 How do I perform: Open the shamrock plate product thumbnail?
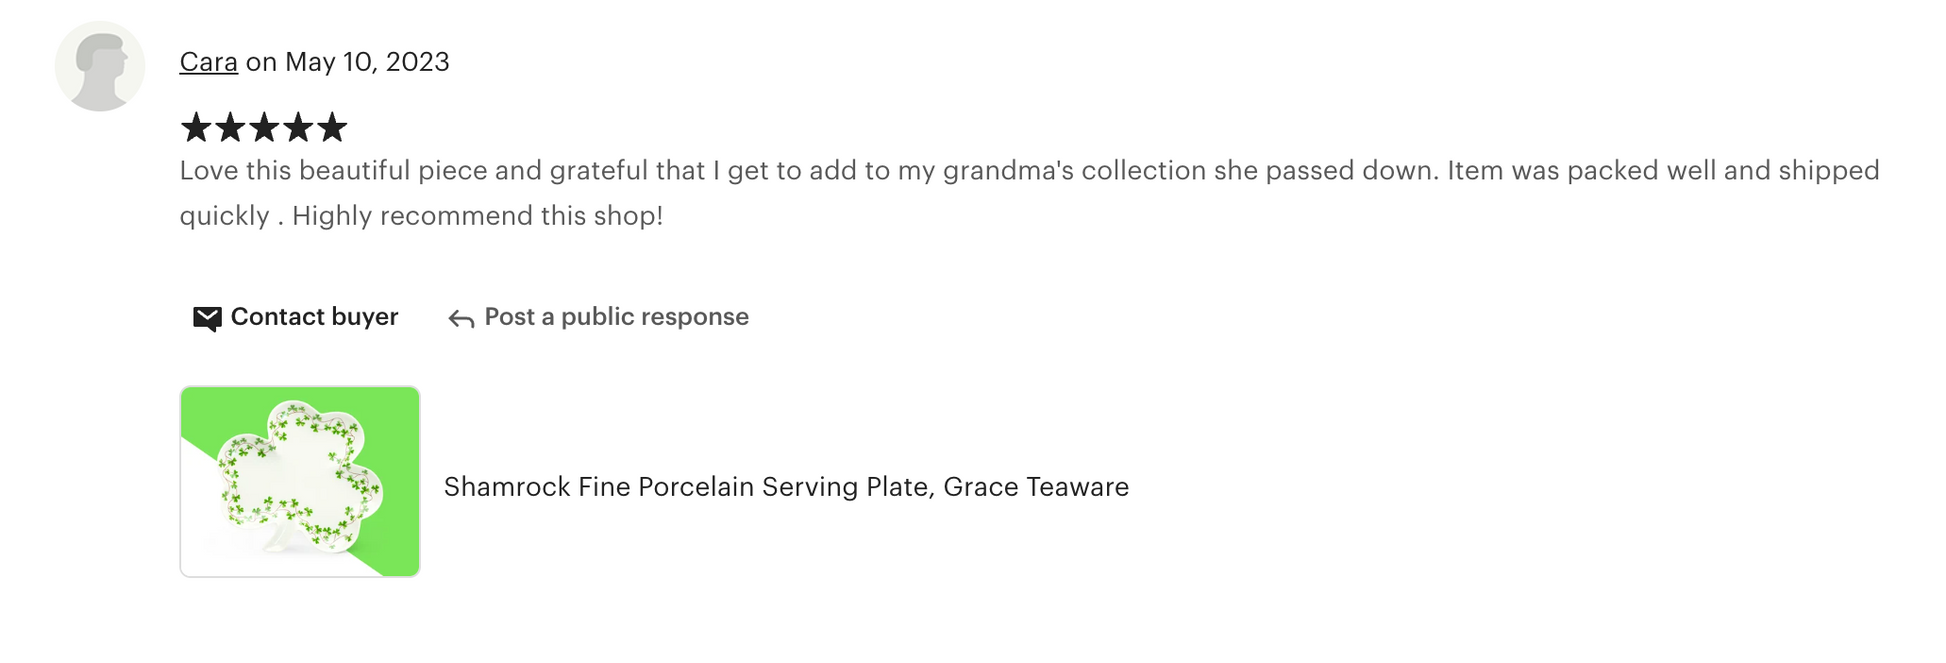coord(300,481)
